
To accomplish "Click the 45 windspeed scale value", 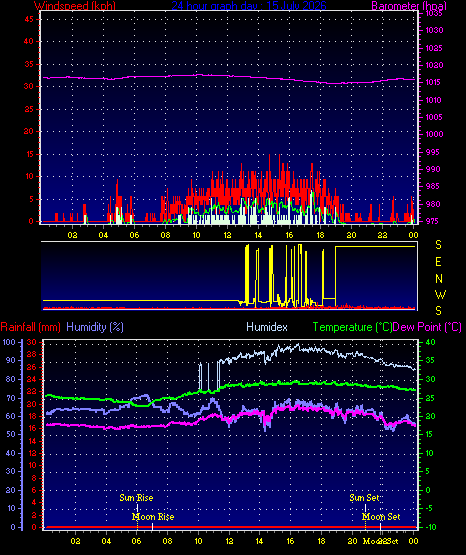I will pyautogui.click(x=29, y=19).
